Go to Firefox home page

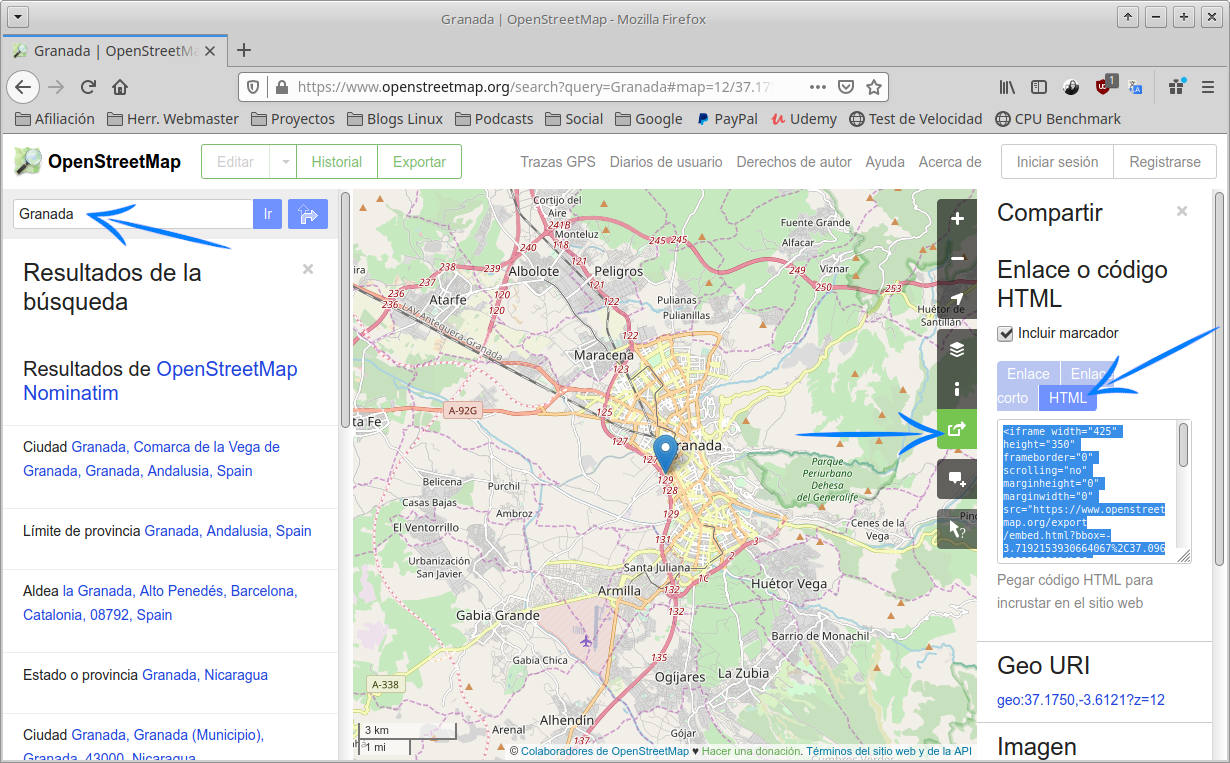120,87
